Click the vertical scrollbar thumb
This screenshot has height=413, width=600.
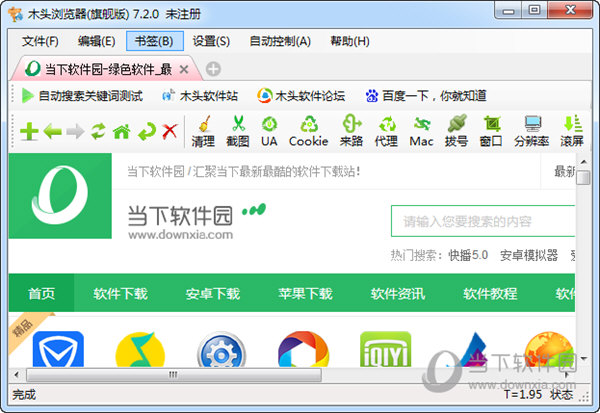click(584, 178)
